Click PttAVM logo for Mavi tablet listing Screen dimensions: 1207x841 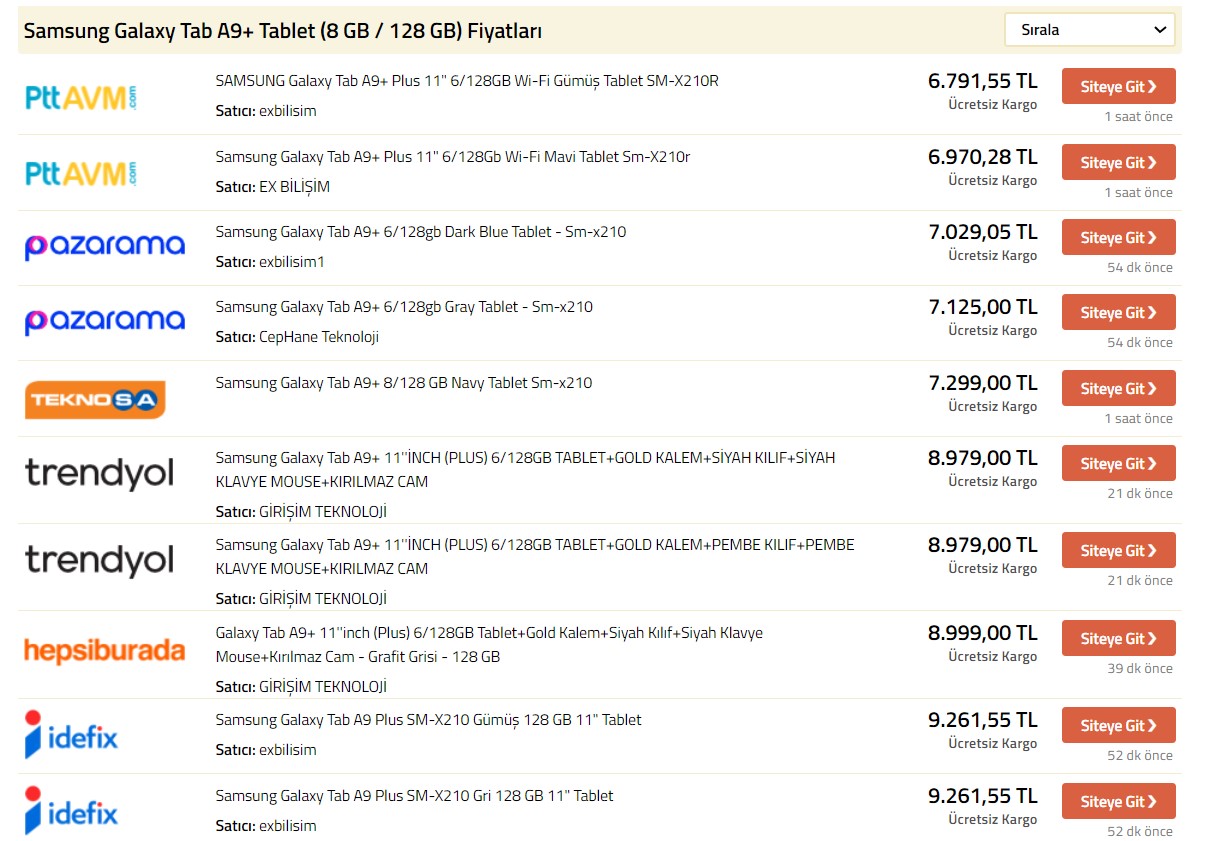click(x=81, y=173)
